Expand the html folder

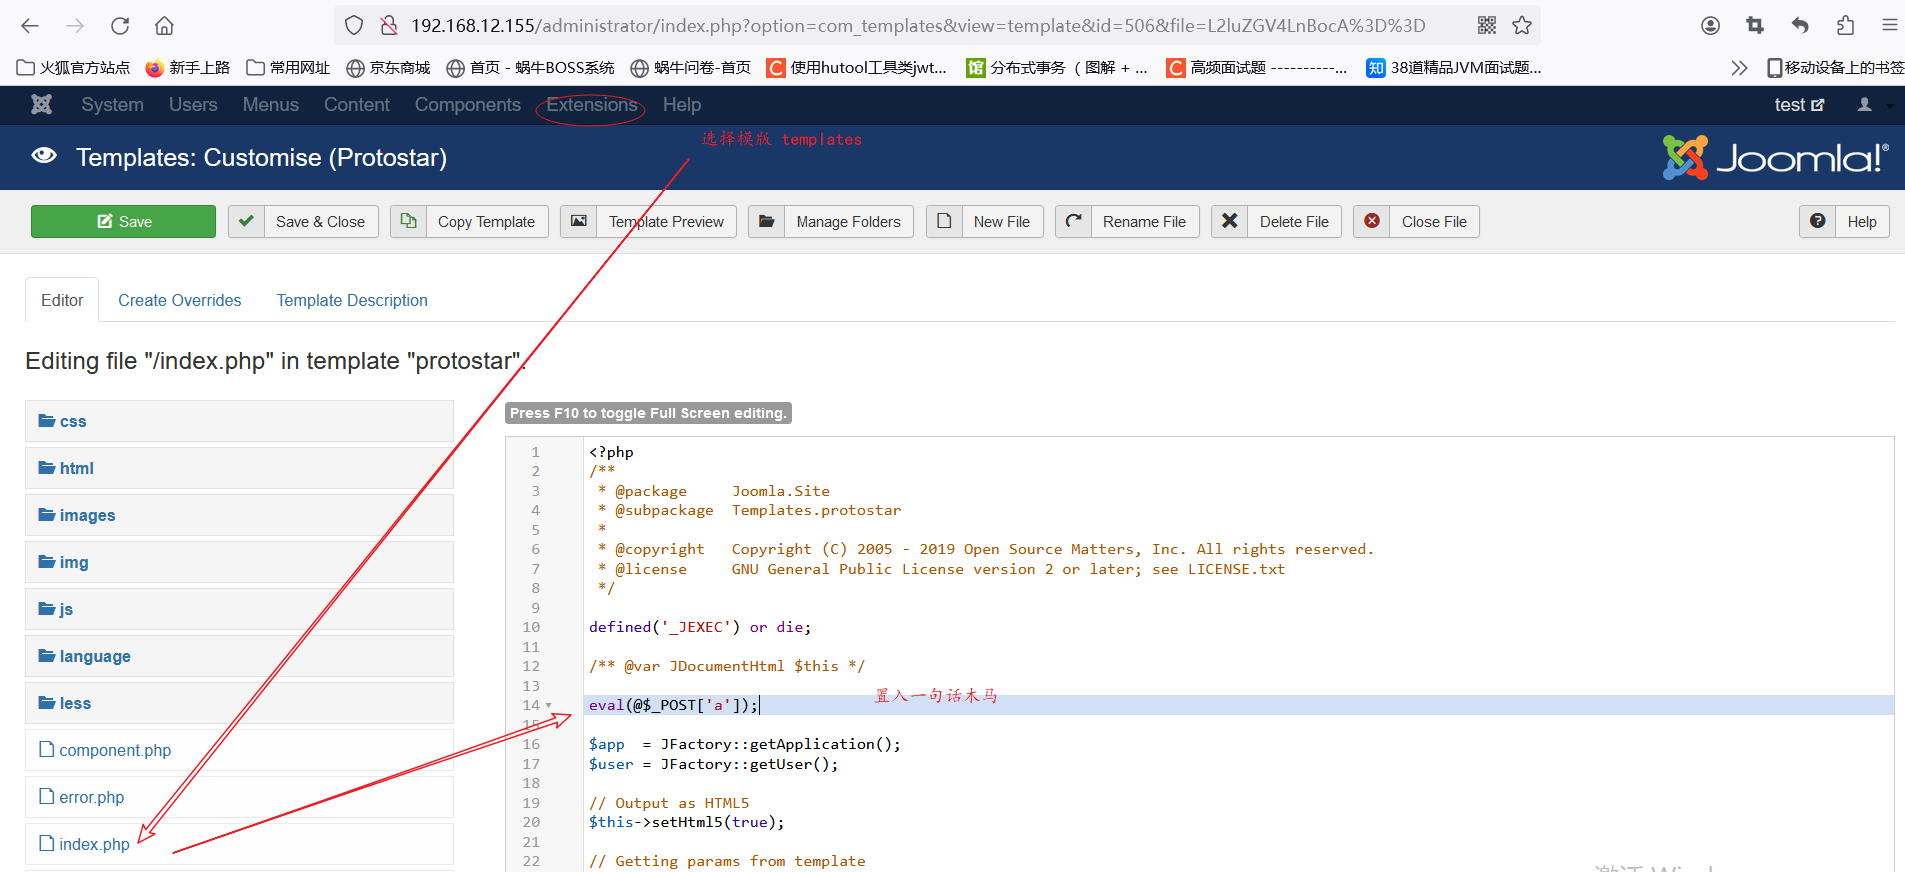[239, 468]
